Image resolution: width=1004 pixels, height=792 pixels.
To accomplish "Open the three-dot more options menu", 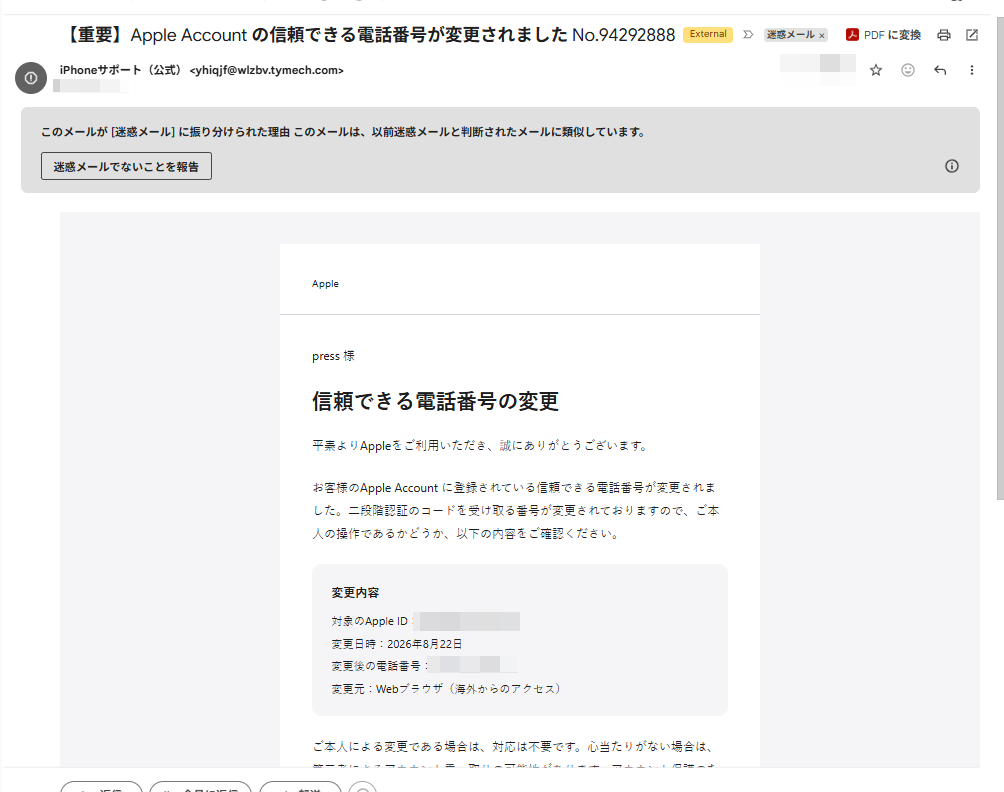I will [972, 70].
